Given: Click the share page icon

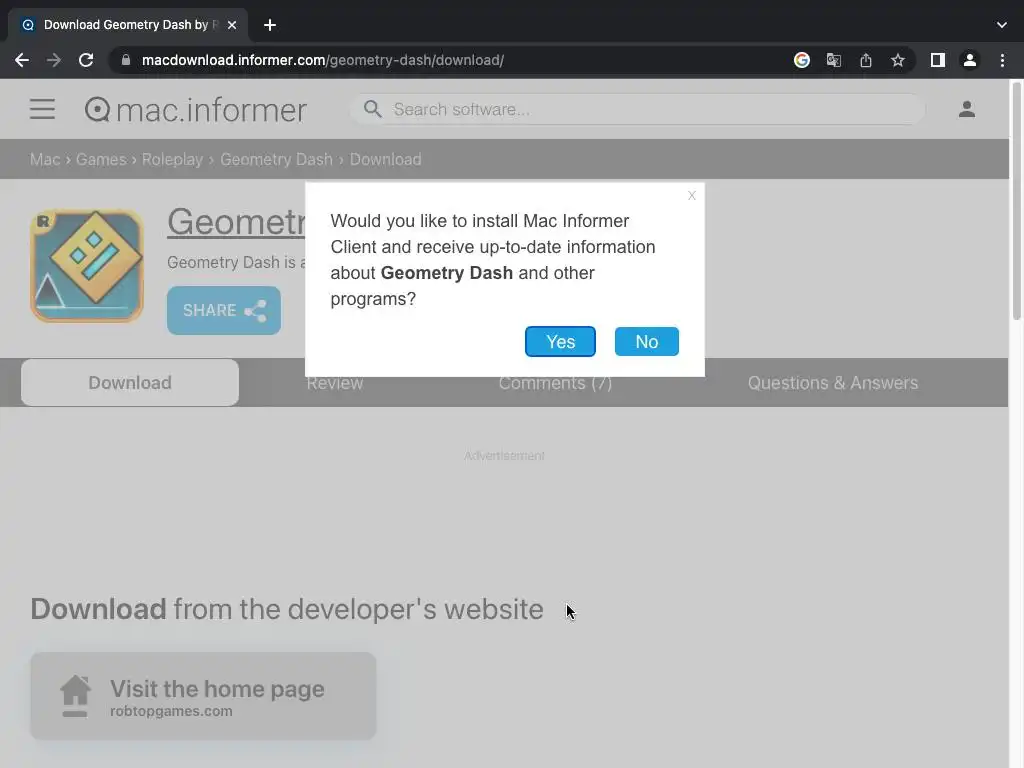Looking at the screenshot, I should (x=865, y=60).
